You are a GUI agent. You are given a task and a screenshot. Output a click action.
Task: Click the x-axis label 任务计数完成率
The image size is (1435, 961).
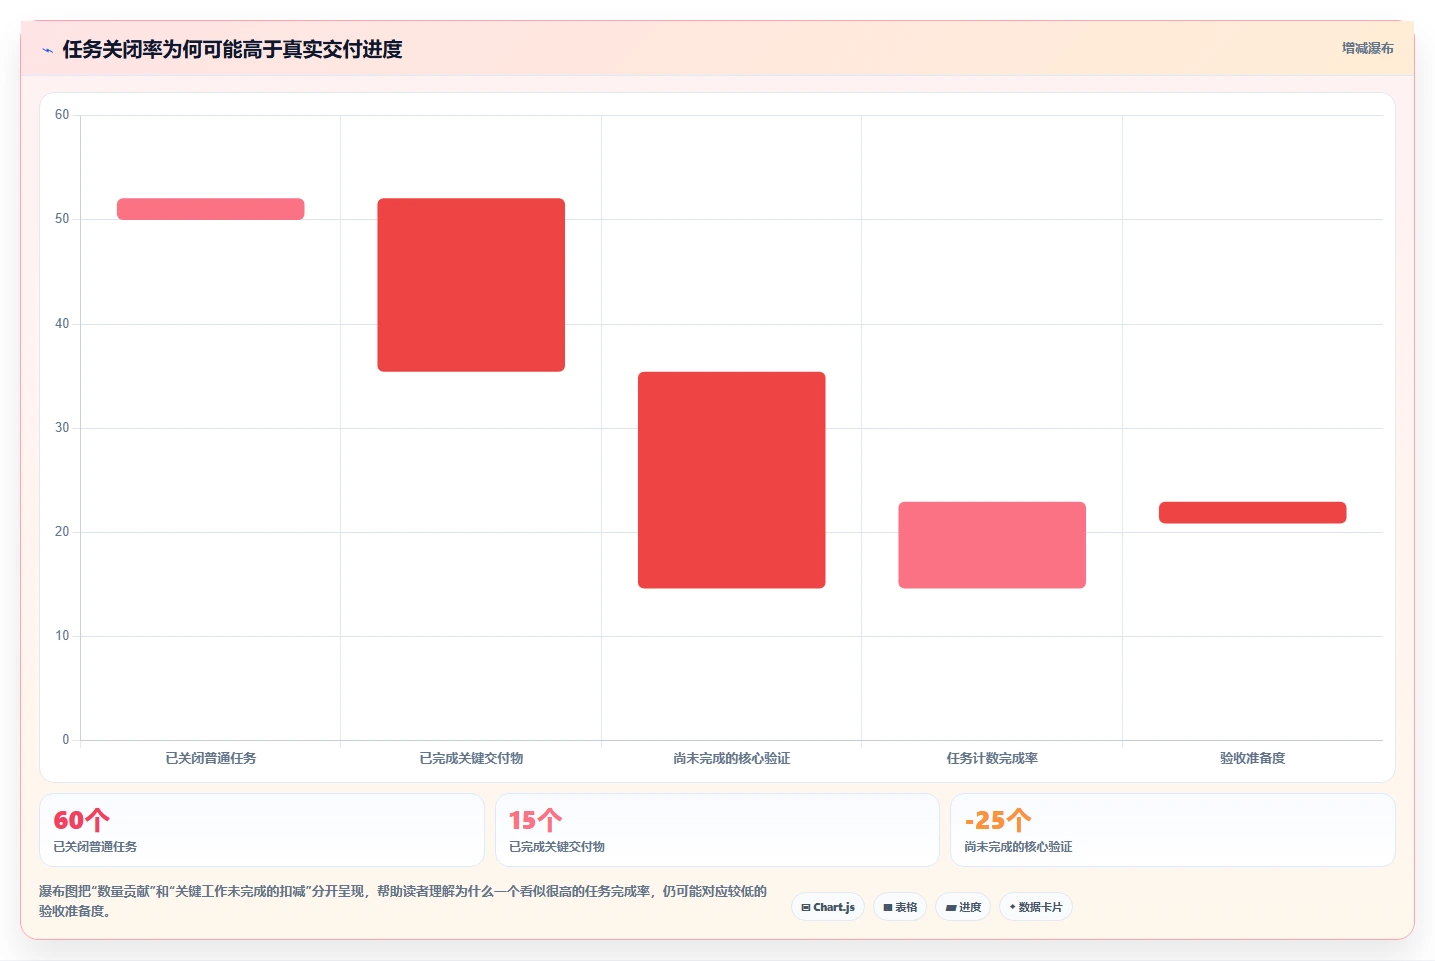992,758
